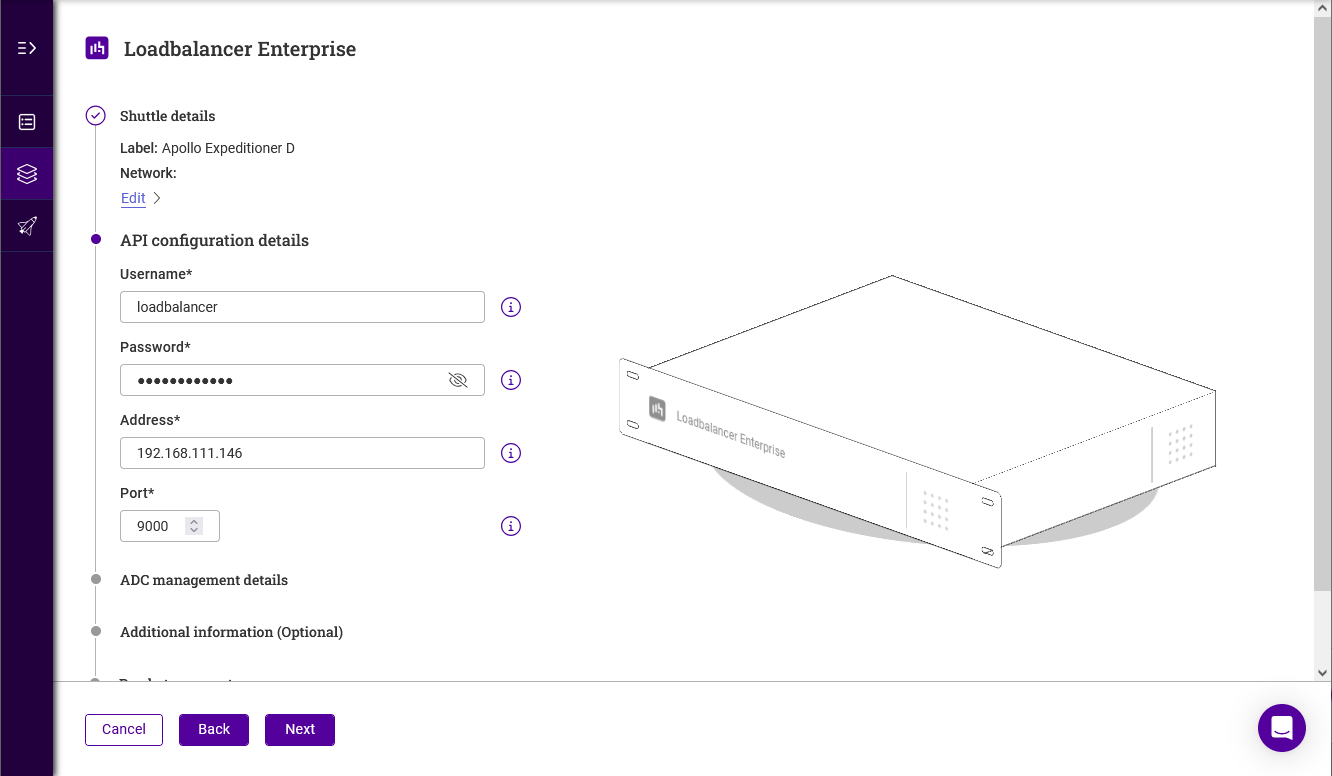Screen dimensions: 1332x776
Task: Click the 'Apollo Expeditioner D' label text
Action: pos(228,148)
